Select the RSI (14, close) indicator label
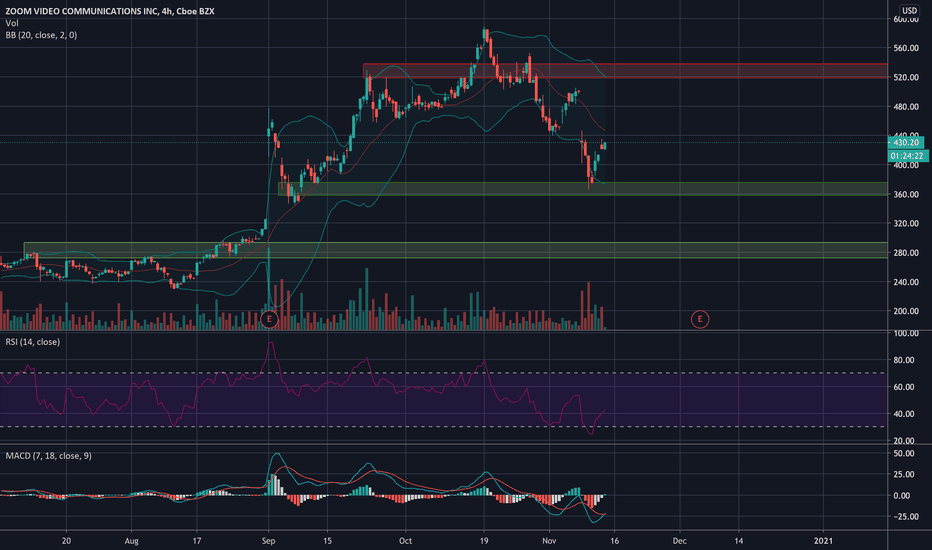 [33, 342]
